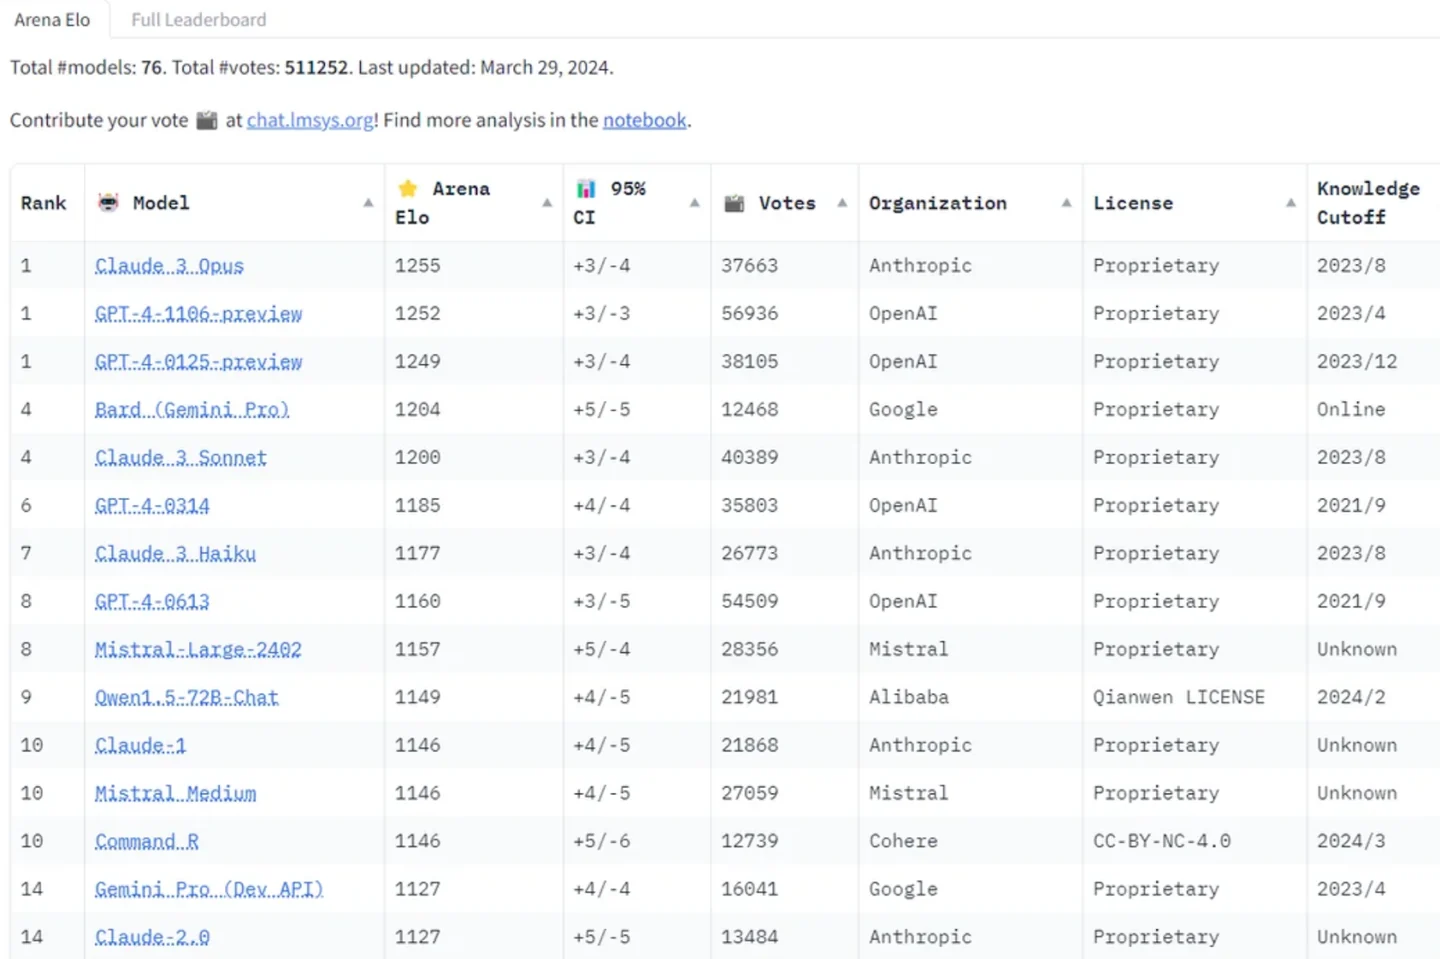Viewport: 1440px width, 959px height.
Task: Switch to the Full Leaderboard tab
Action: pos(199,19)
